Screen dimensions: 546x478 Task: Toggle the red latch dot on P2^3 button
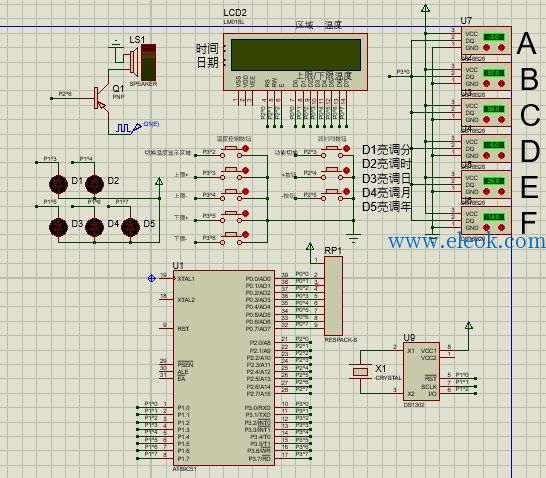[346, 149]
